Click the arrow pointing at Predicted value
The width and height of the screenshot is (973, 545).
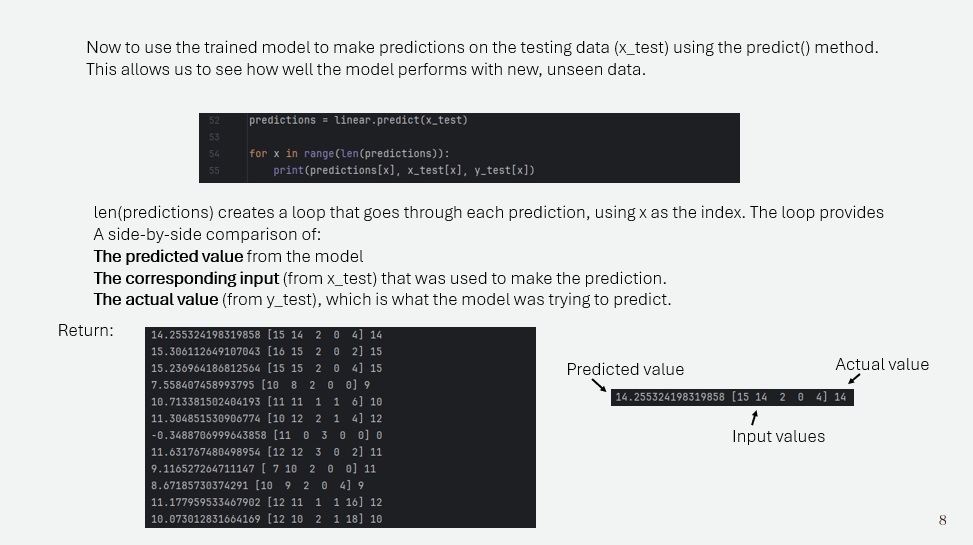[599, 385]
